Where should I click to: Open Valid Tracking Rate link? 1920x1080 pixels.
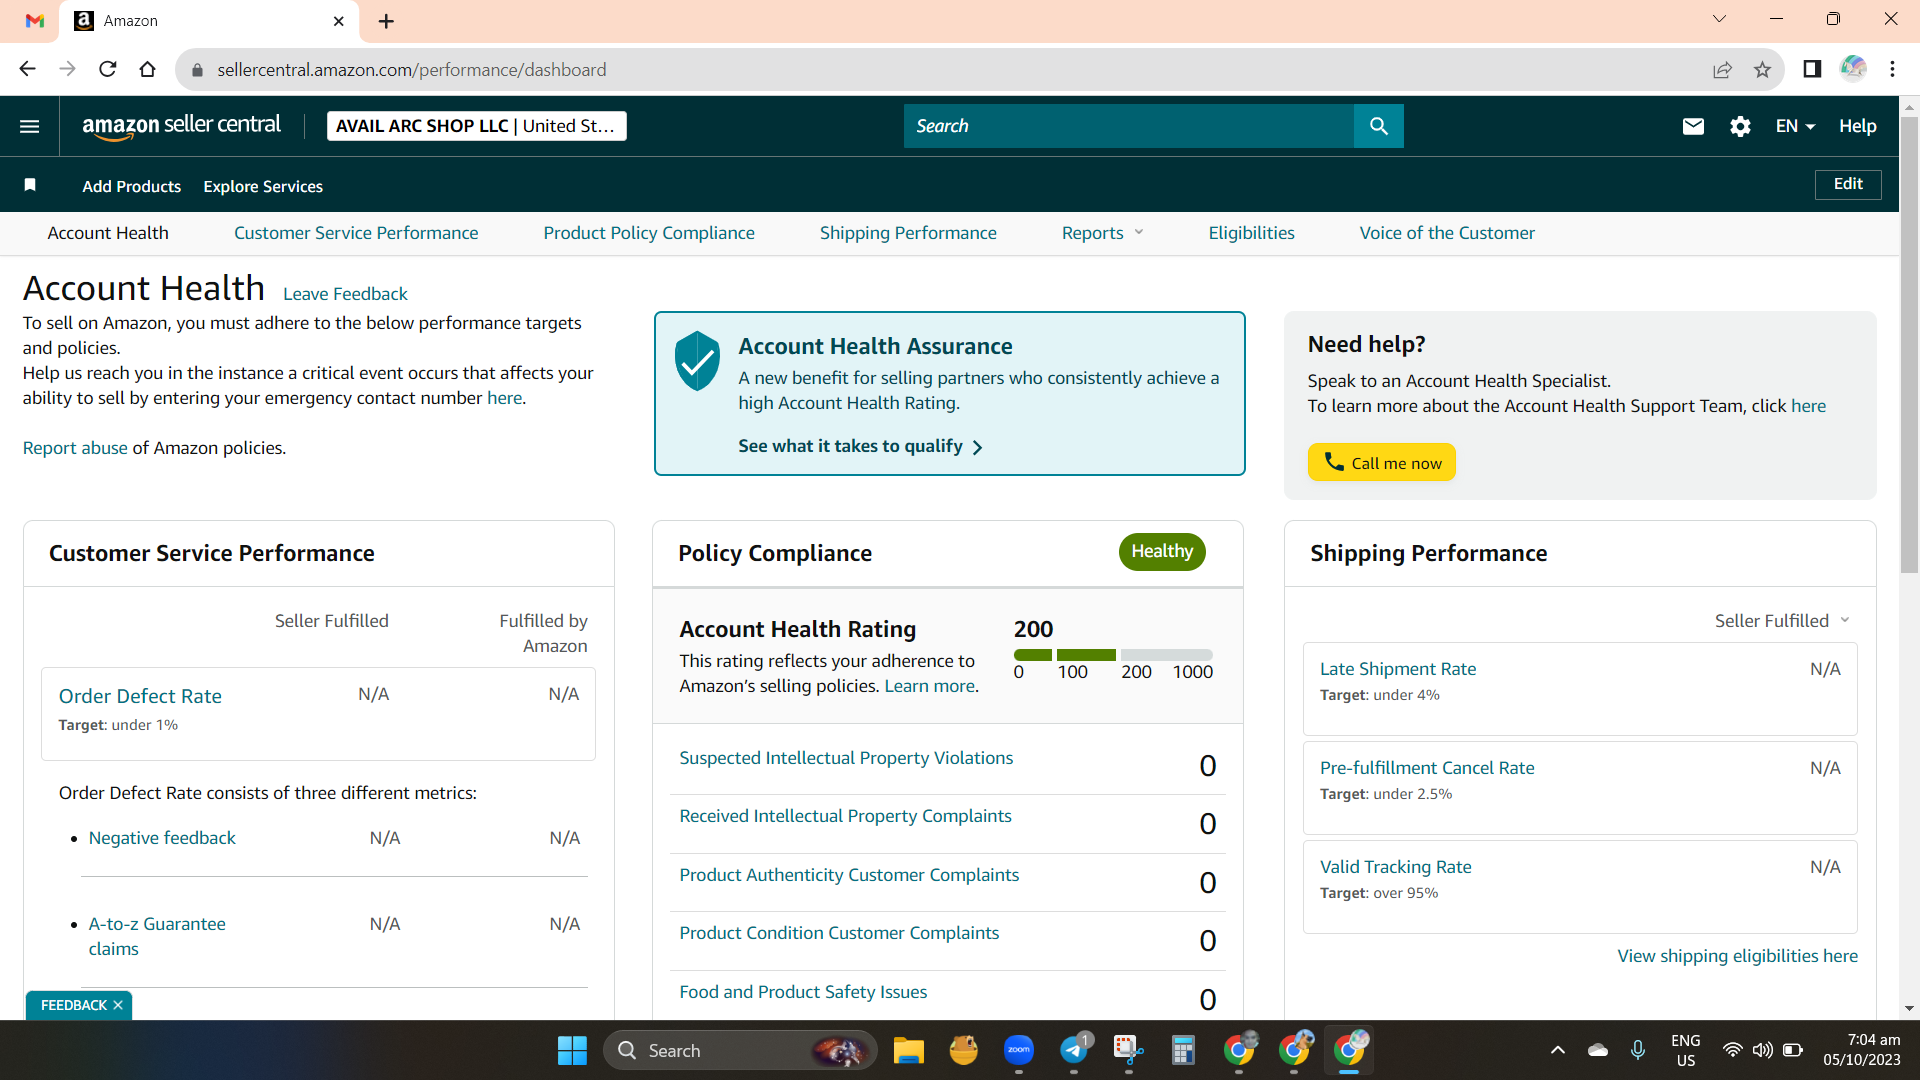click(1396, 867)
